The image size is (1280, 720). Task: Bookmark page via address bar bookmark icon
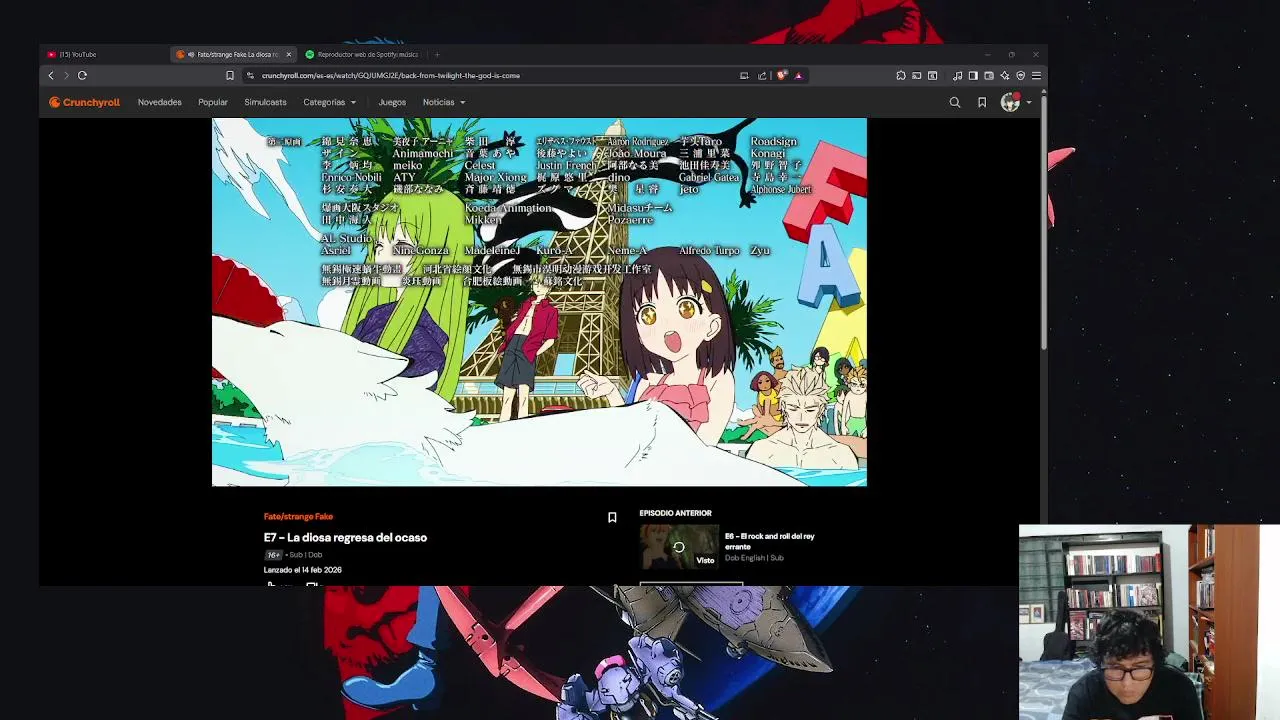click(x=230, y=75)
